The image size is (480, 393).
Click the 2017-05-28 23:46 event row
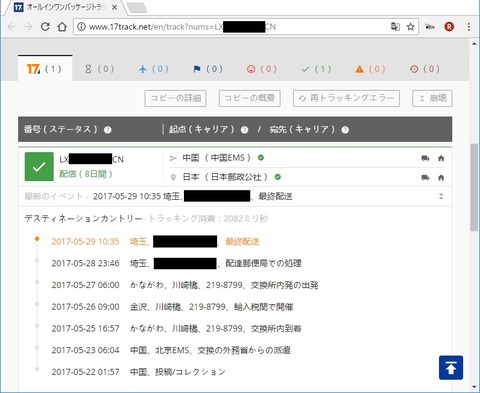pos(176,263)
